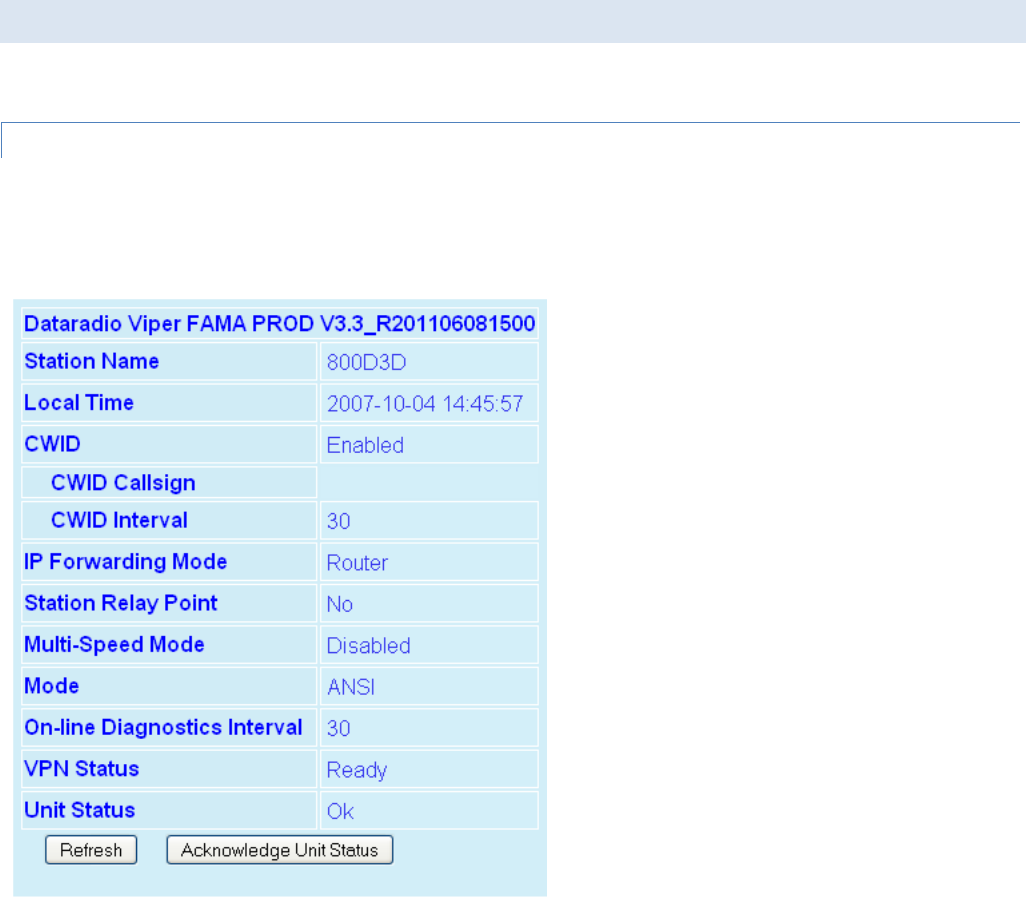Click the station name value 800D3D
Viewport: 1026px width, 898px height.
click(366, 363)
